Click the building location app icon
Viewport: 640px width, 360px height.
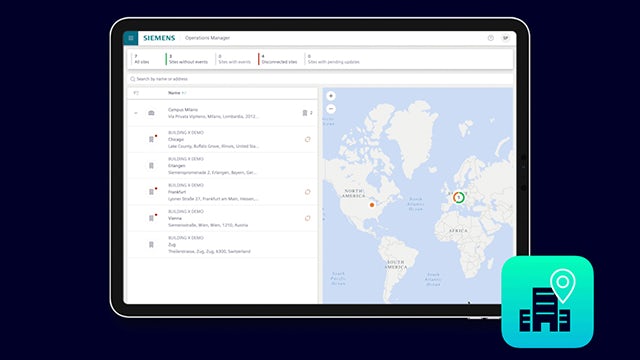tap(547, 302)
